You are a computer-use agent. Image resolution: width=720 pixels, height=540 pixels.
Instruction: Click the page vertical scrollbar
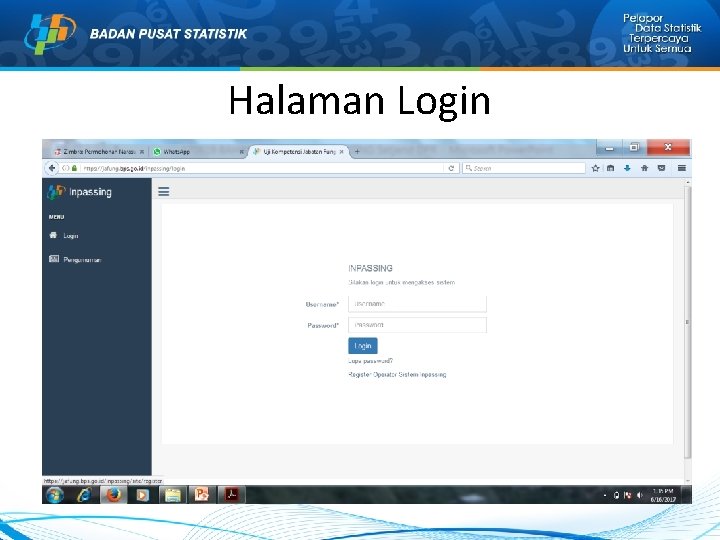[x=687, y=321]
